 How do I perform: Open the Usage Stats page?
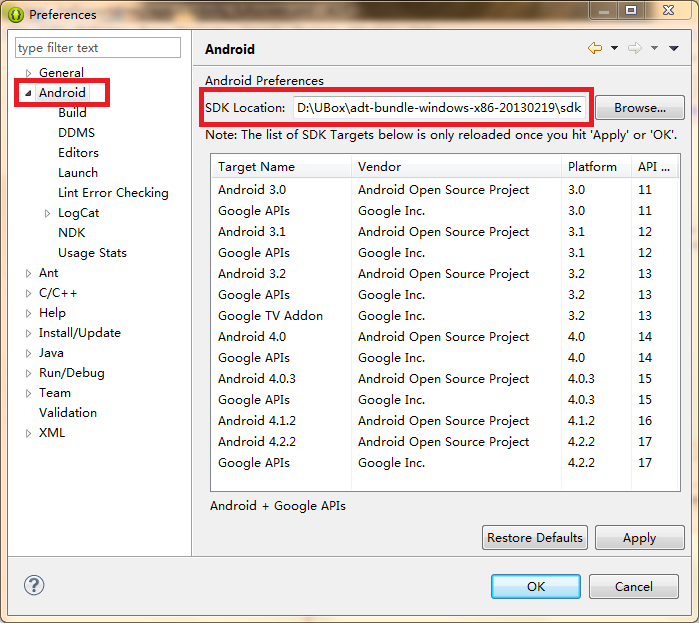coord(92,253)
